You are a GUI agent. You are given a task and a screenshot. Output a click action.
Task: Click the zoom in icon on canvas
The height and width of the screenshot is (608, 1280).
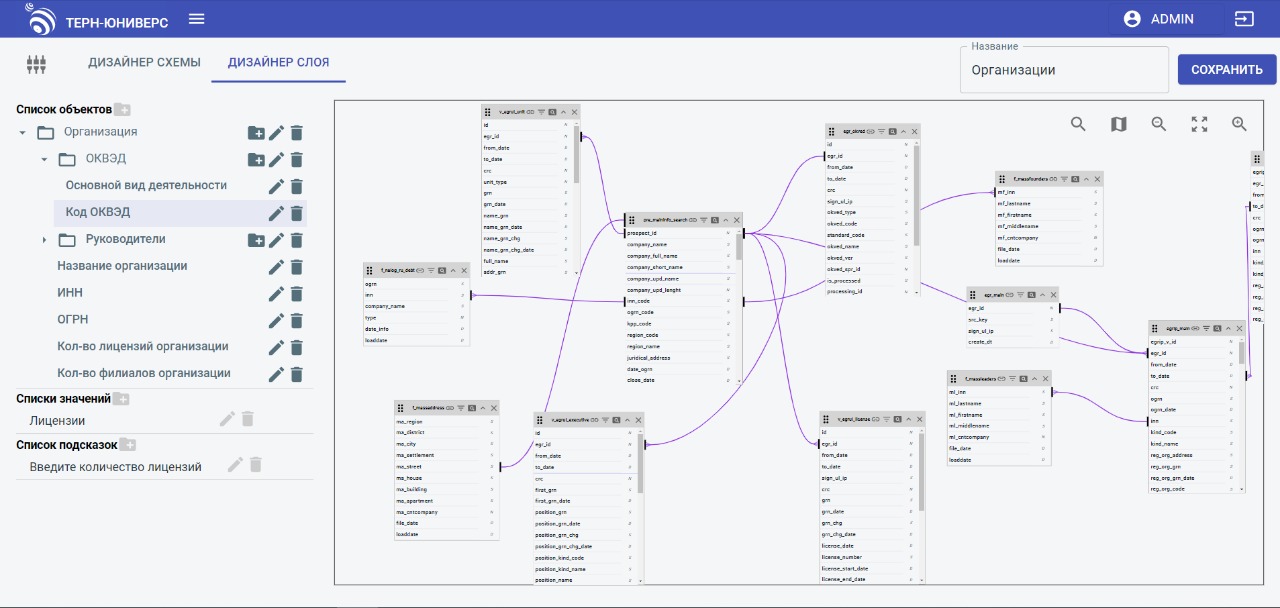[x=1239, y=124]
